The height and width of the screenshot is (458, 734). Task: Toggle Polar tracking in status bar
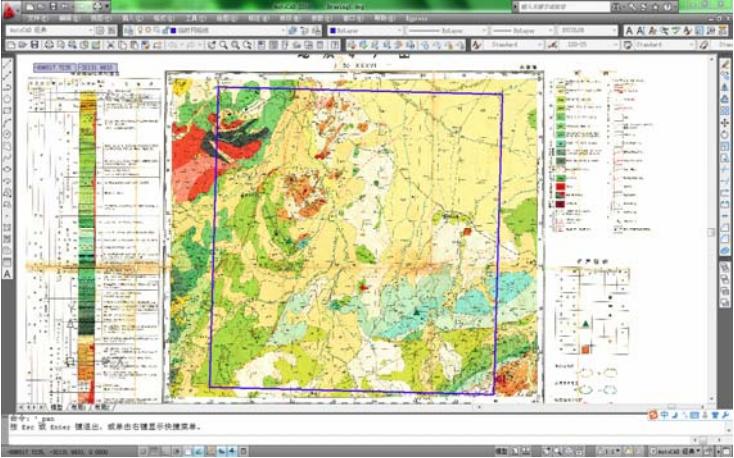[x=177, y=451]
